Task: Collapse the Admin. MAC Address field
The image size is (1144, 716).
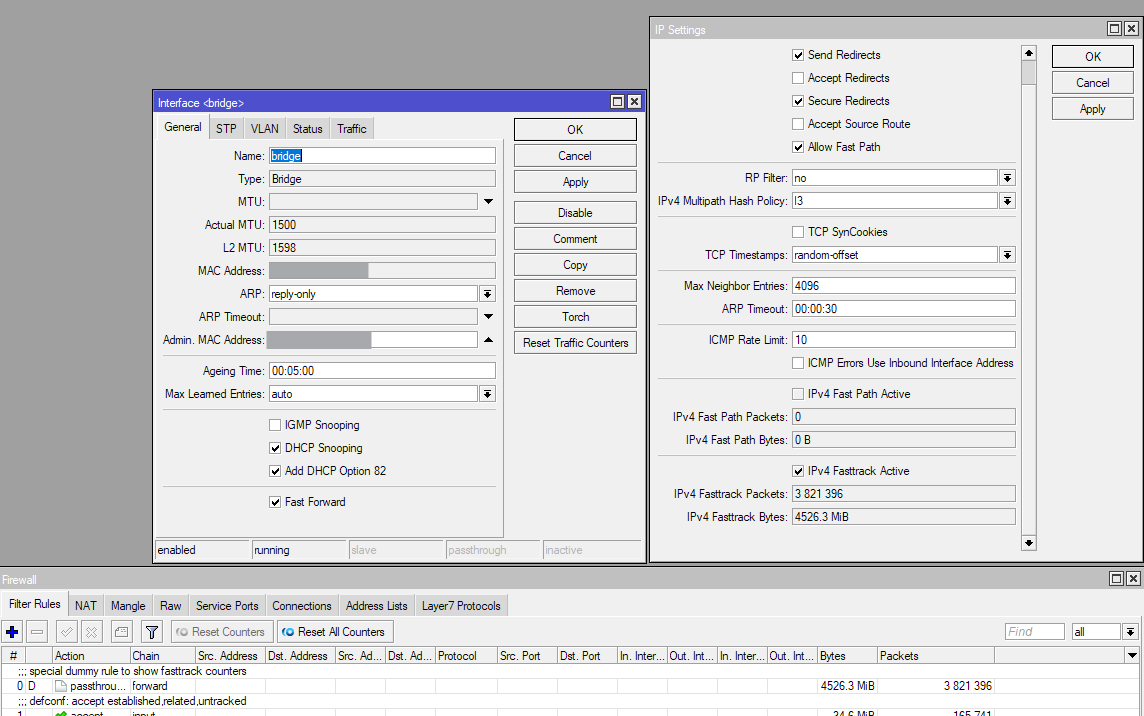Action: coord(488,340)
